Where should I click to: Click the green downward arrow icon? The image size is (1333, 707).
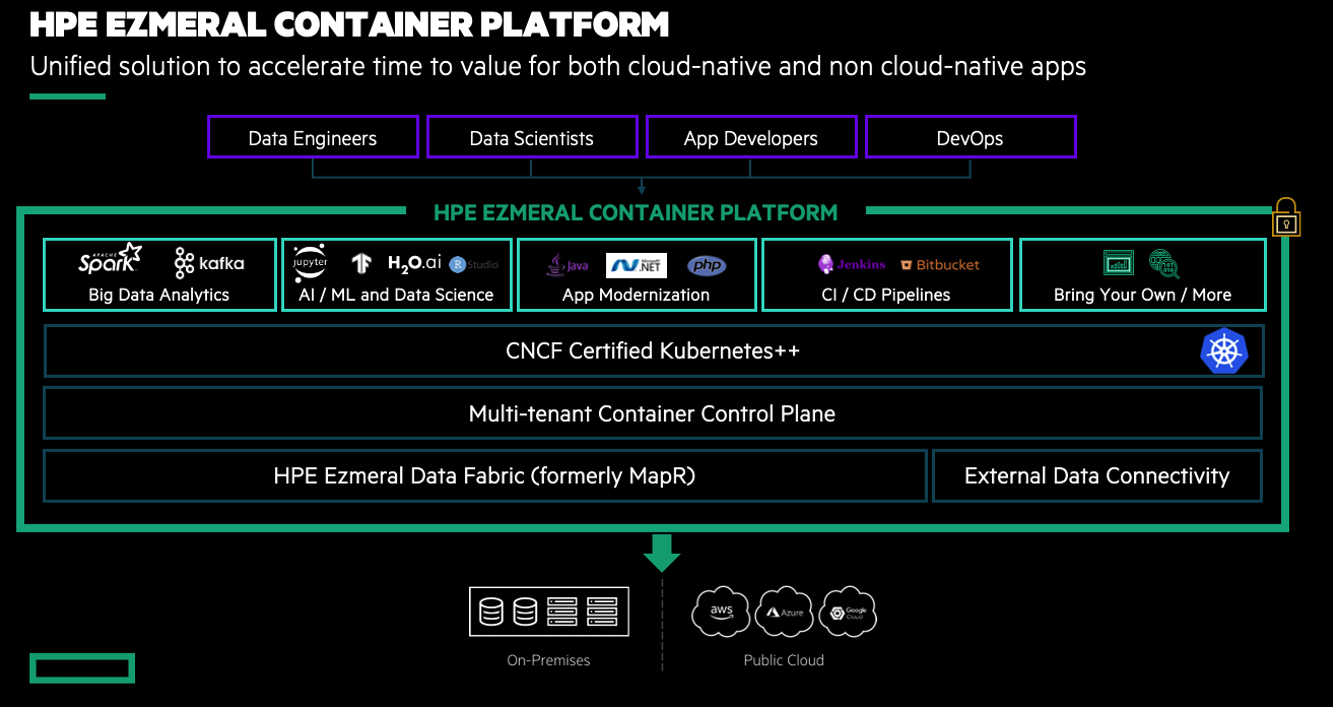tap(661, 553)
